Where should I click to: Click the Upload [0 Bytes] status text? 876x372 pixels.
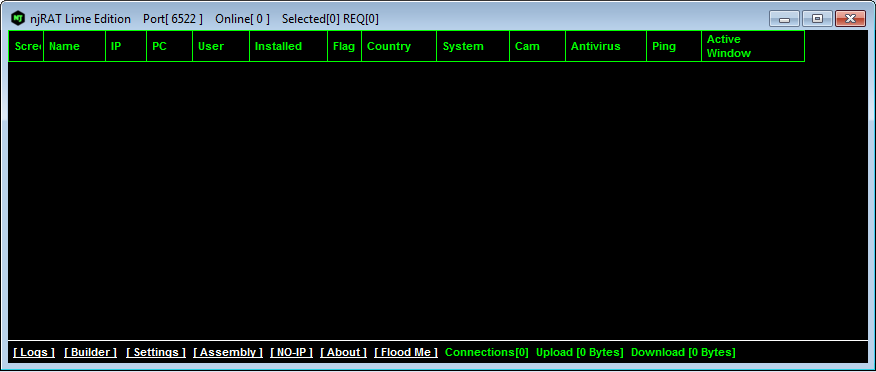click(579, 352)
